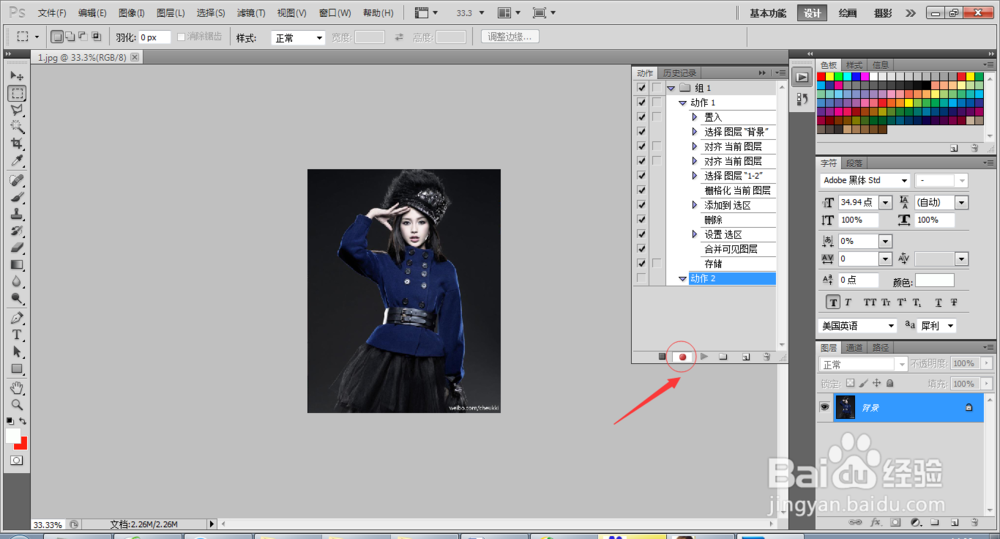Open the Adobe 黑体 Std font dropdown
1000x539 pixels.
pyautogui.click(x=865, y=181)
